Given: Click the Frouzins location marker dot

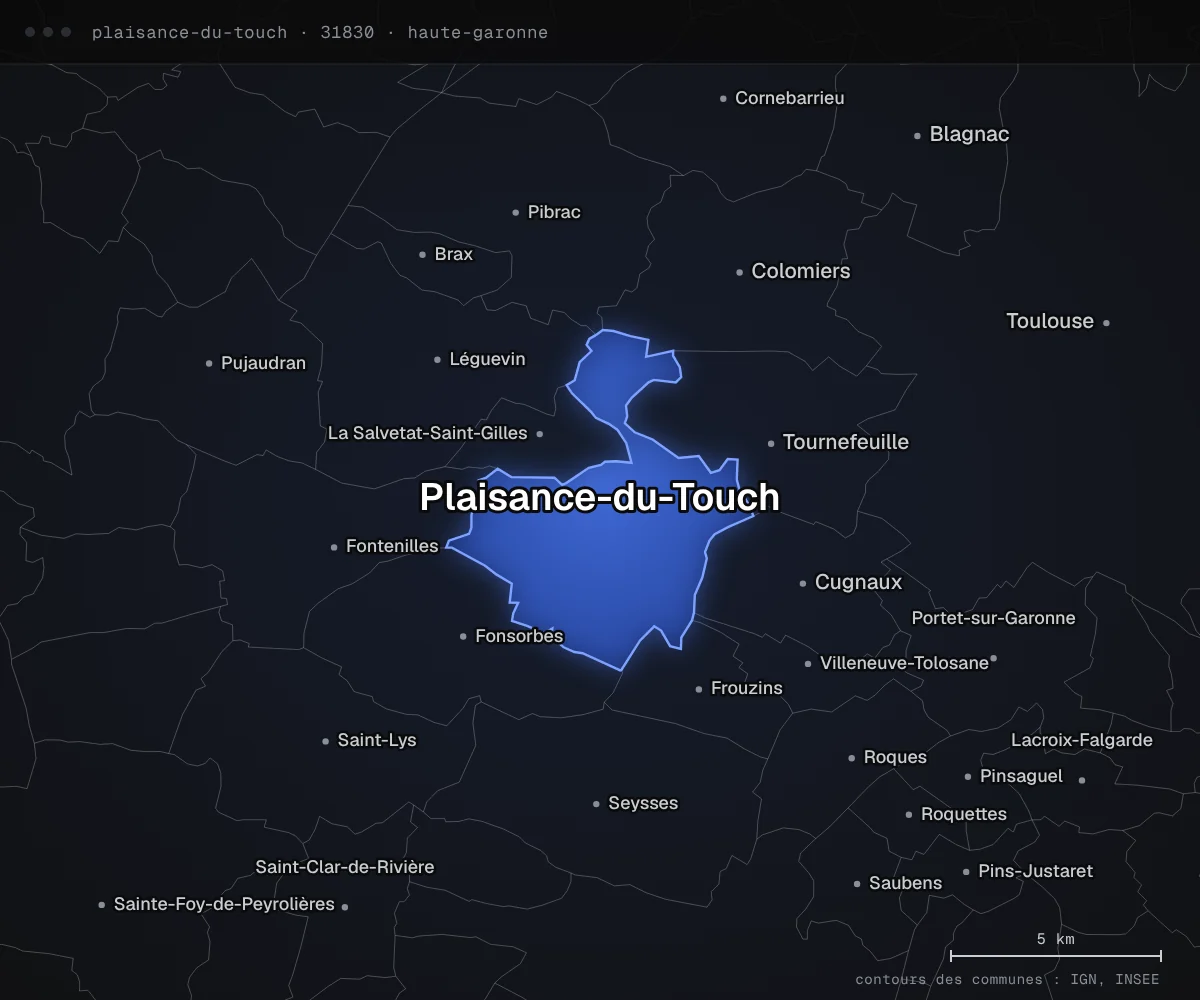Looking at the screenshot, I should pyautogui.click(x=699, y=689).
